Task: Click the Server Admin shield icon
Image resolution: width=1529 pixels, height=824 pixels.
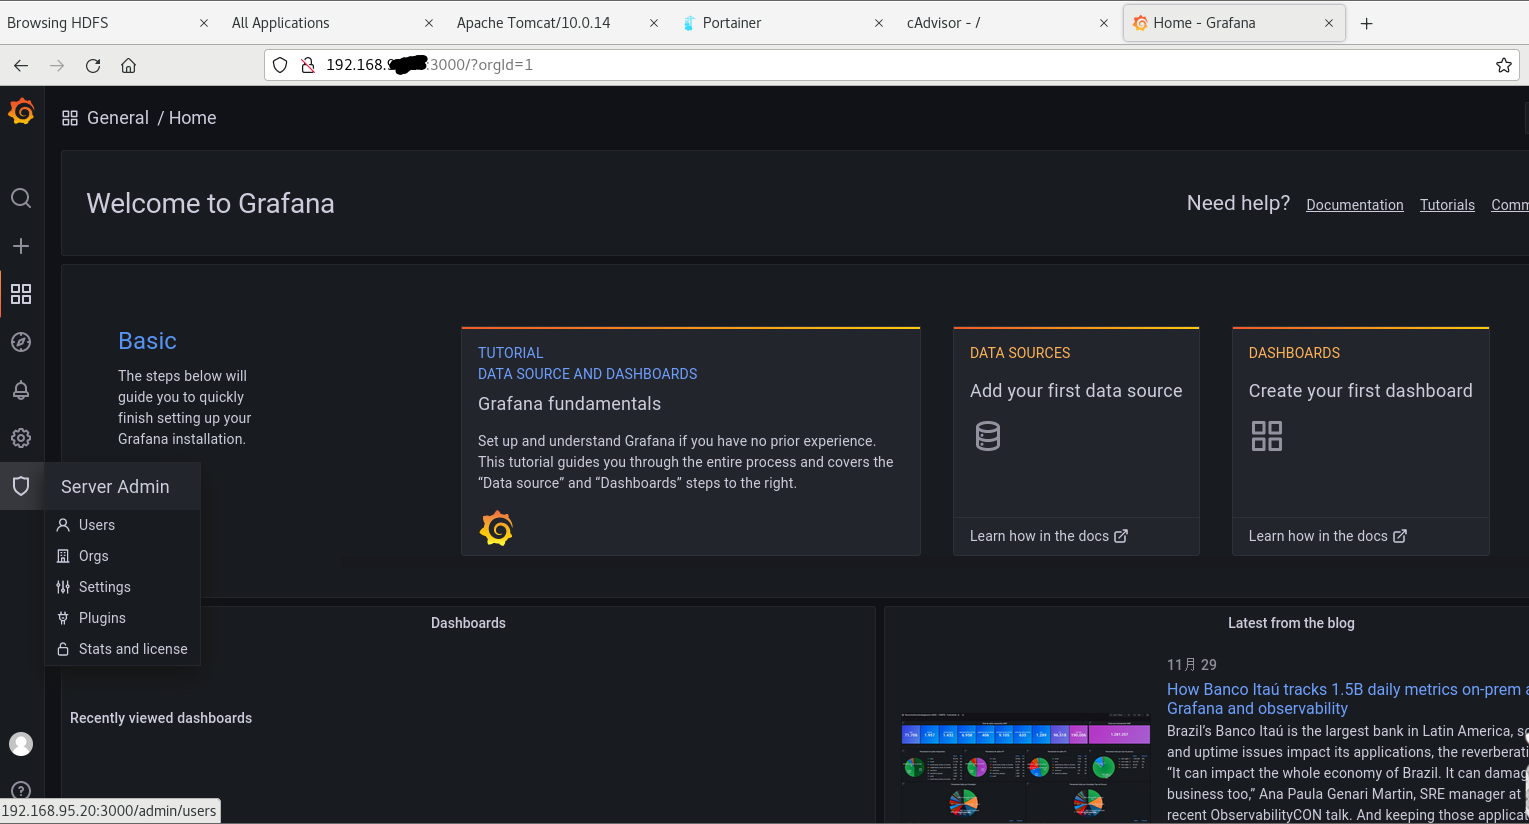Action: pos(21,486)
